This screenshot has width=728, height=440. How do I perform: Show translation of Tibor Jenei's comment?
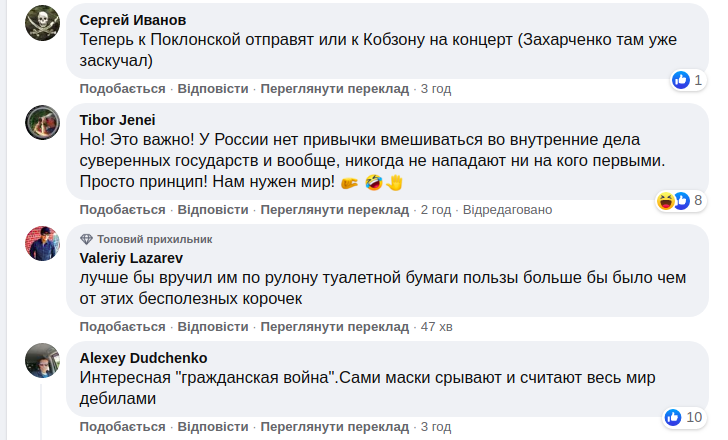pos(335,210)
